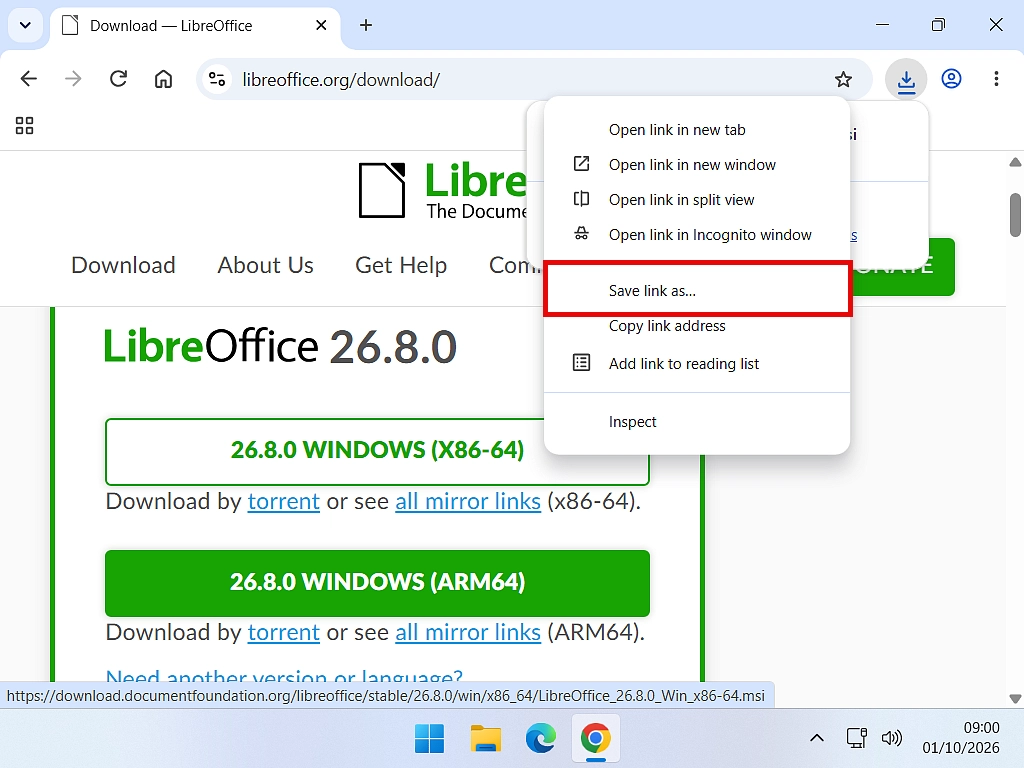Go back with the browser back arrow
1024x768 pixels.
click(29, 79)
